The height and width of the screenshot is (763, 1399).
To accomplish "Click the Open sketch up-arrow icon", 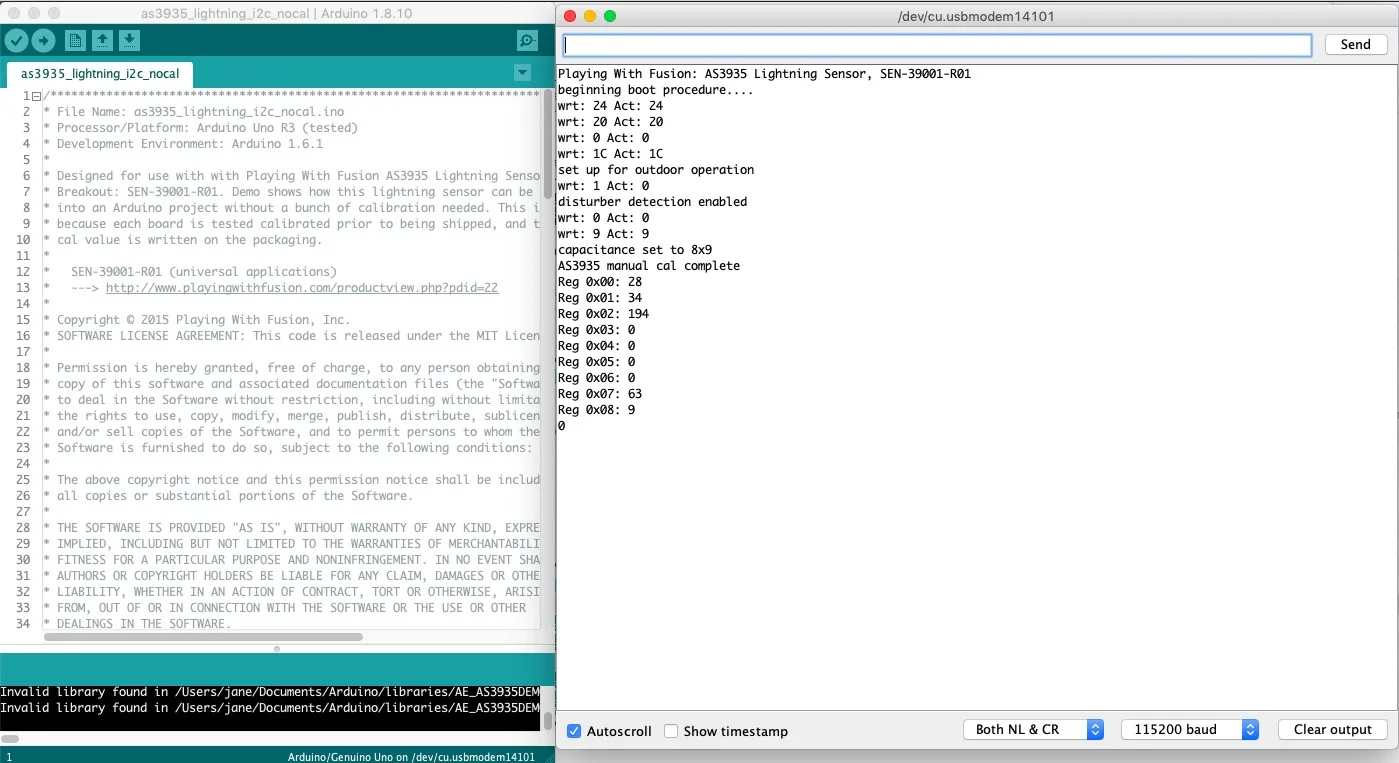I will coord(102,40).
